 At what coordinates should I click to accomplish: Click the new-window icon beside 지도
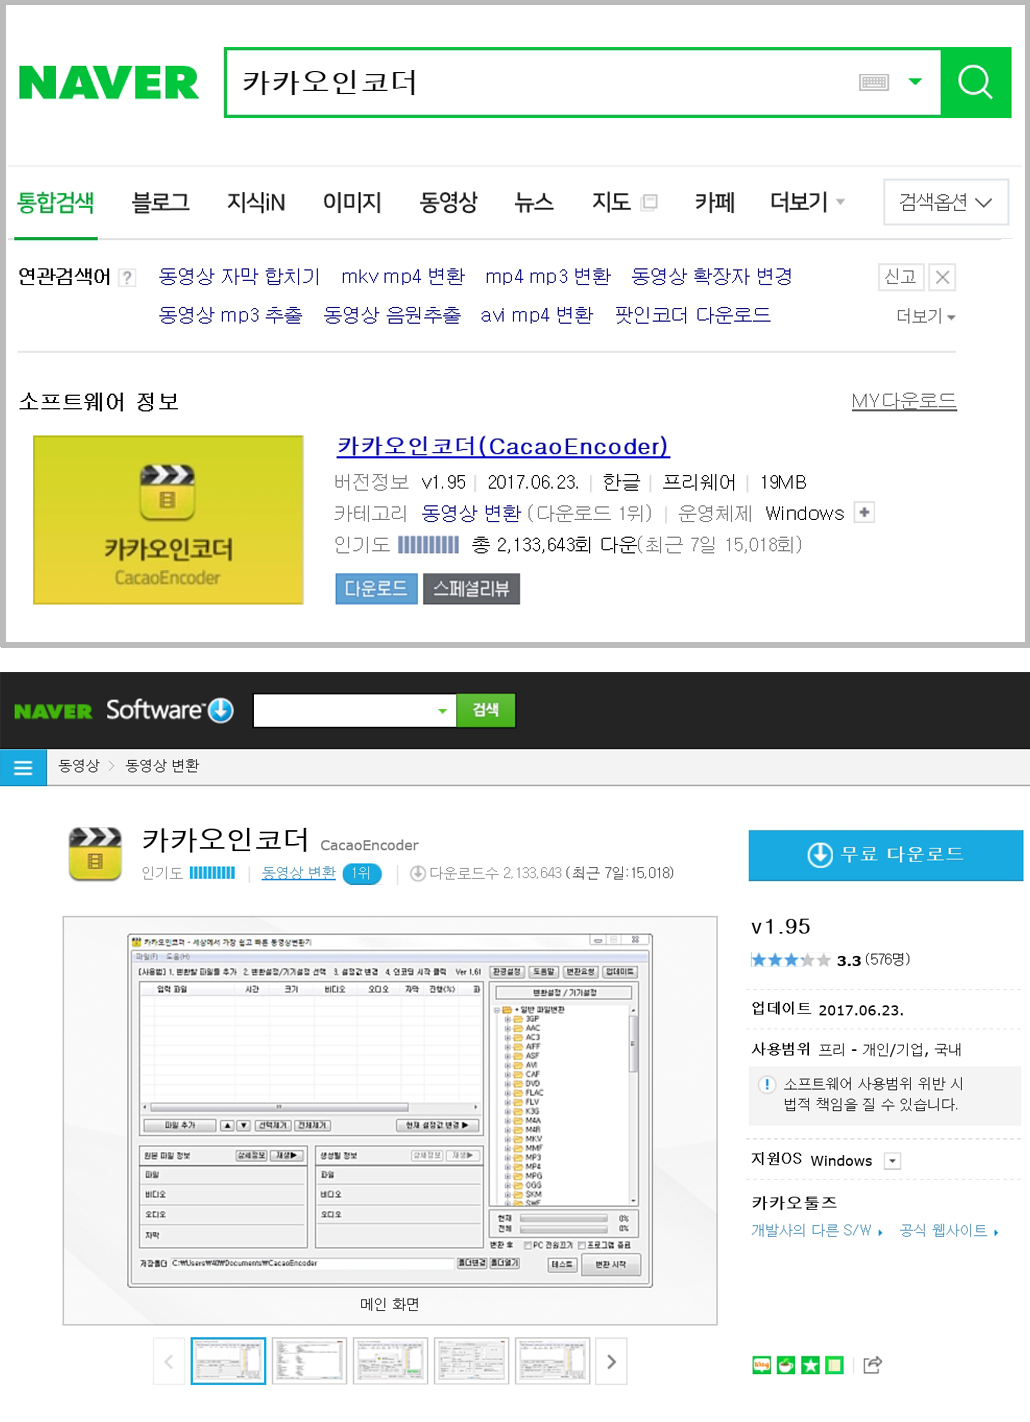pyautogui.click(x=650, y=203)
